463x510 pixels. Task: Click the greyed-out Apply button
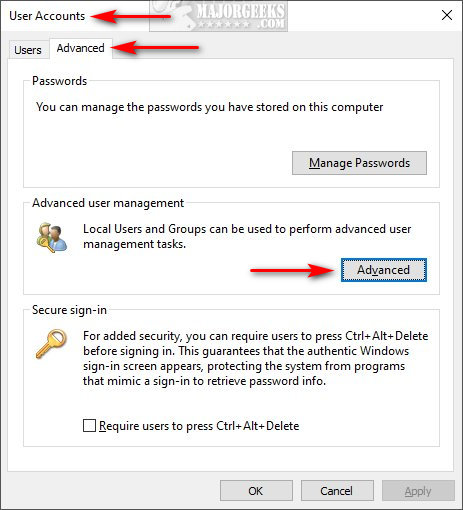(x=418, y=491)
